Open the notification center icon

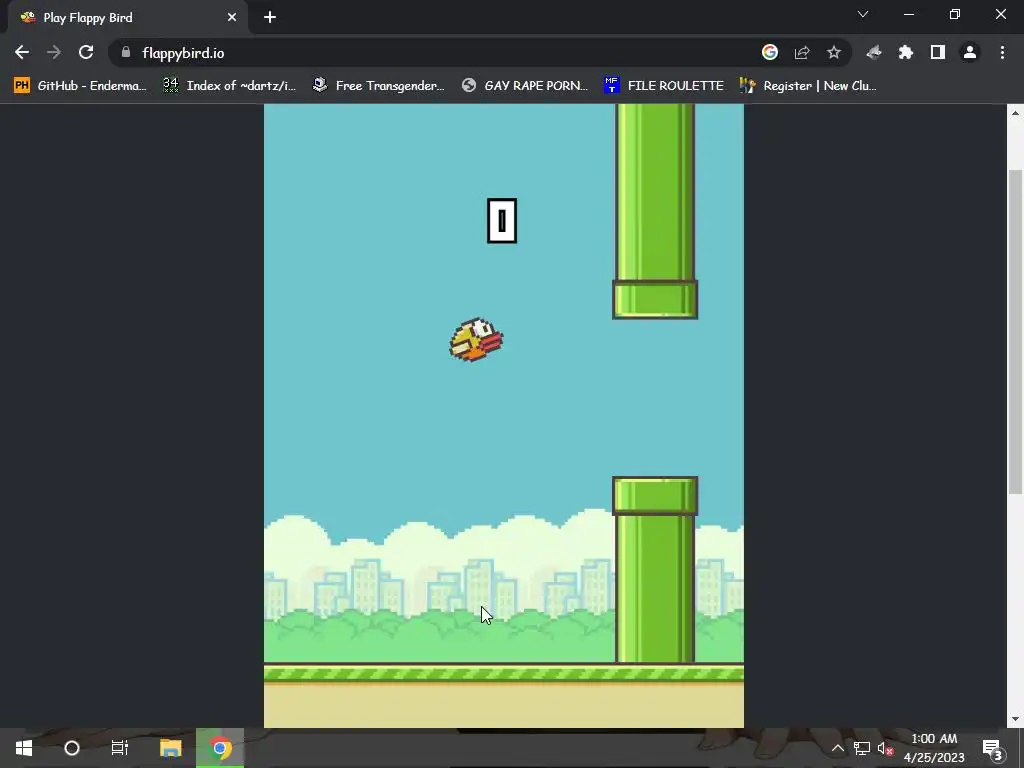pyautogui.click(x=991, y=748)
